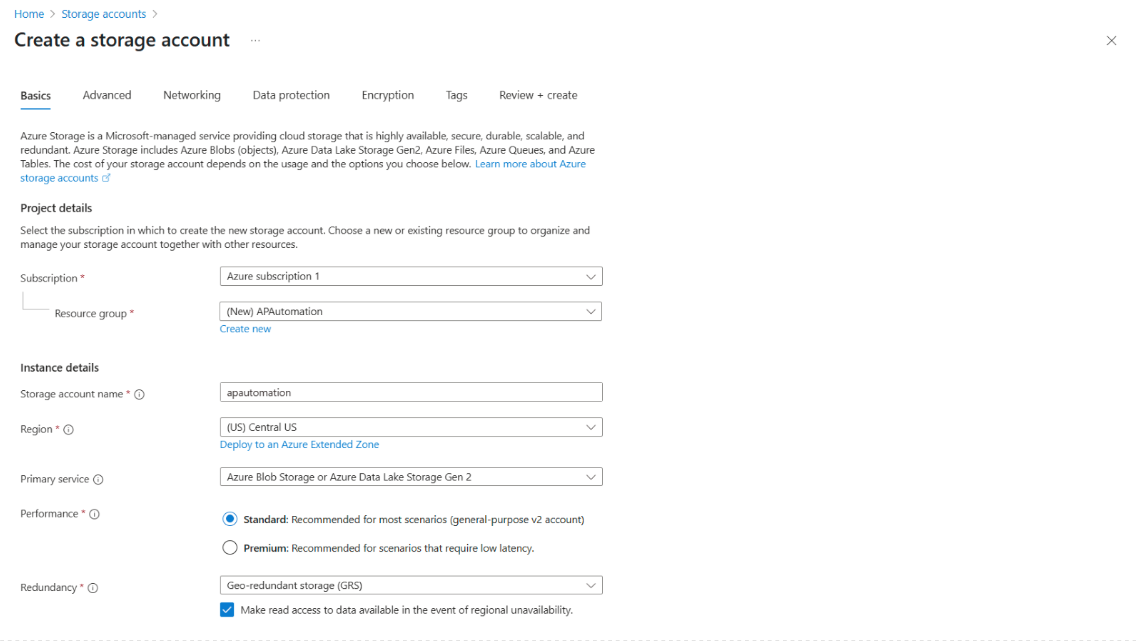Select Premium performance radio button
The height and width of the screenshot is (641, 1136).
point(230,548)
